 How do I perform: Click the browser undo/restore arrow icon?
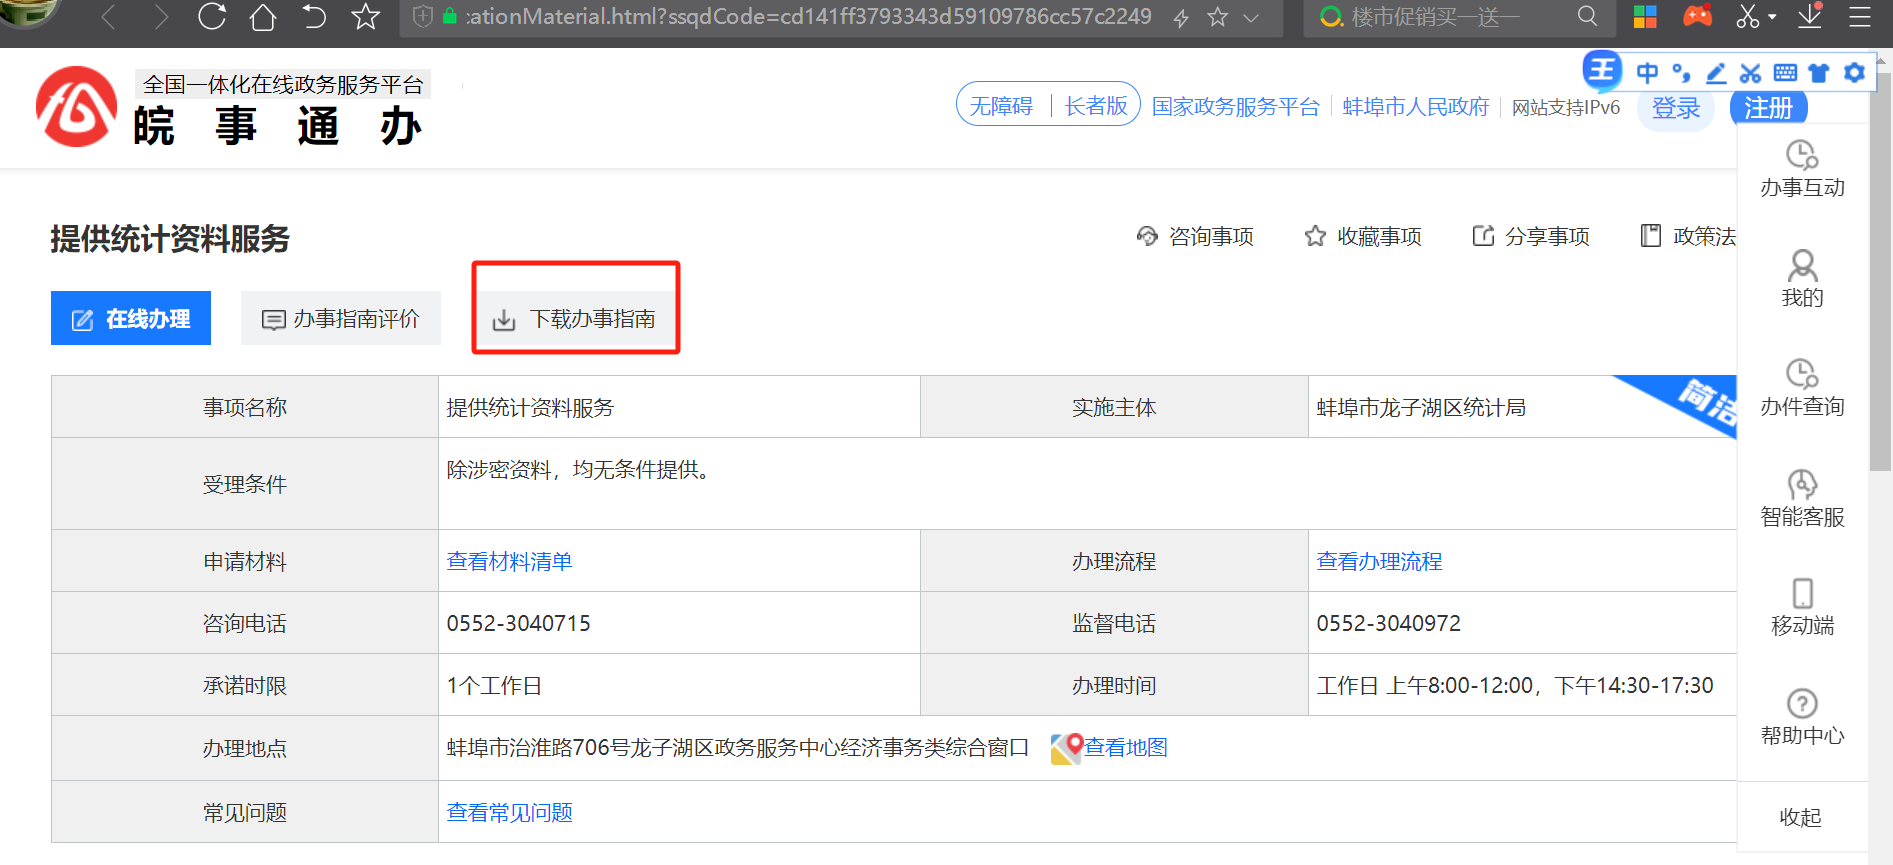tap(314, 17)
